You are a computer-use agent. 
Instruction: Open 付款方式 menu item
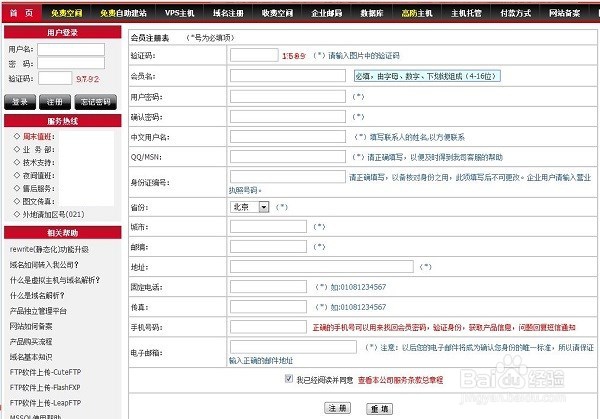pos(515,13)
